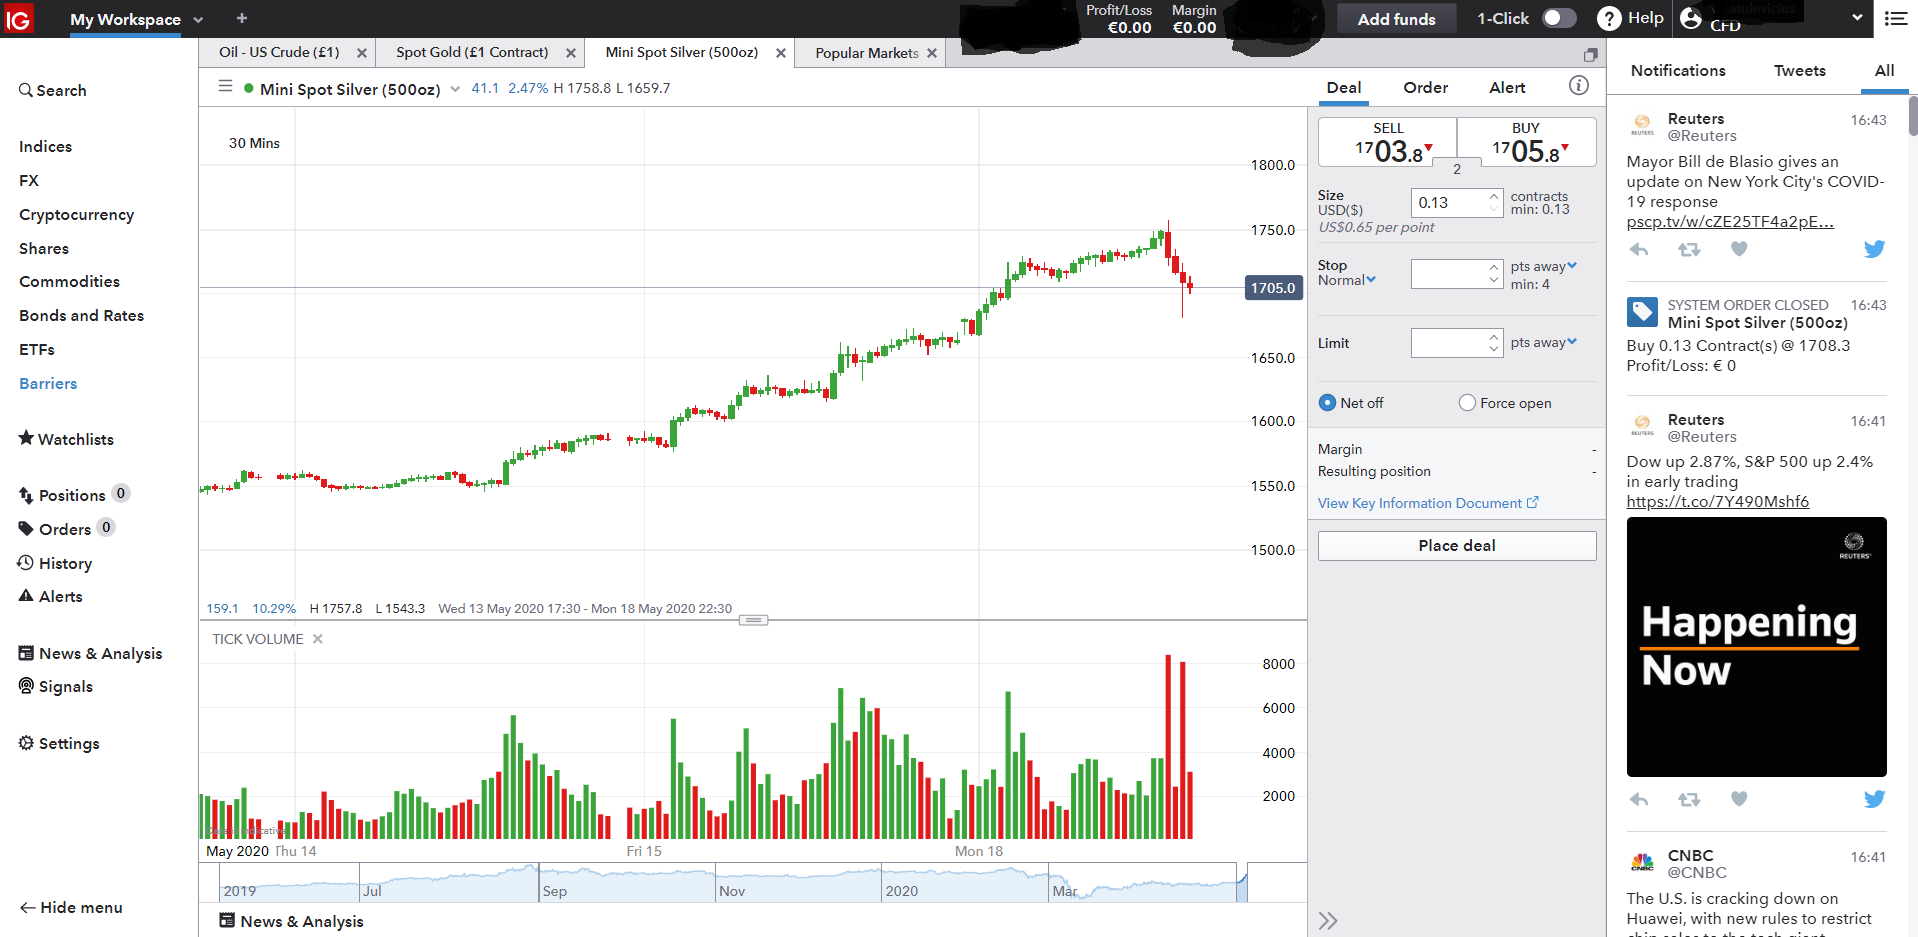The width and height of the screenshot is (1918, 937).
Task: Click the IG logo icon
Action: click(x=19, y=18)
